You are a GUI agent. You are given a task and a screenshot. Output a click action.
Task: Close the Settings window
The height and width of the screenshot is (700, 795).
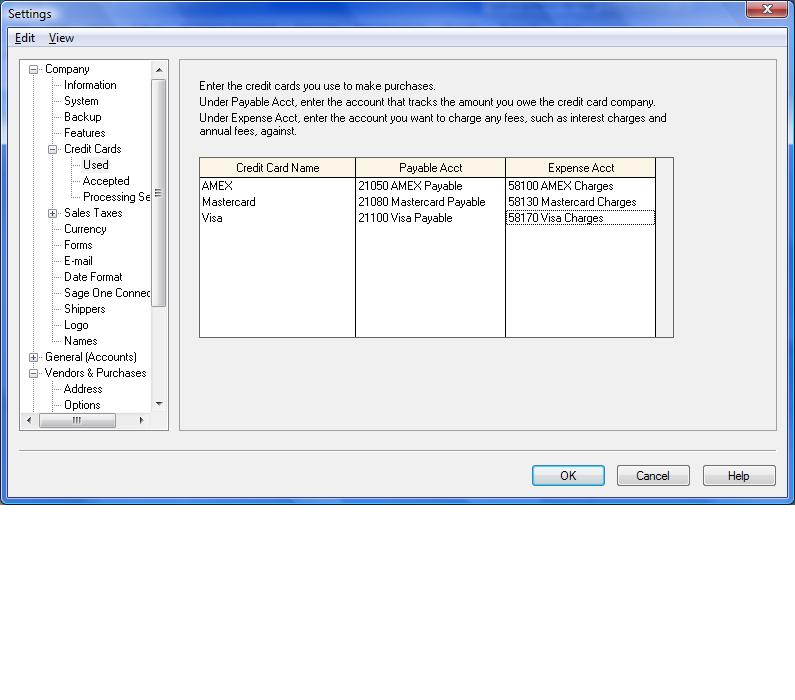[767, 9]
